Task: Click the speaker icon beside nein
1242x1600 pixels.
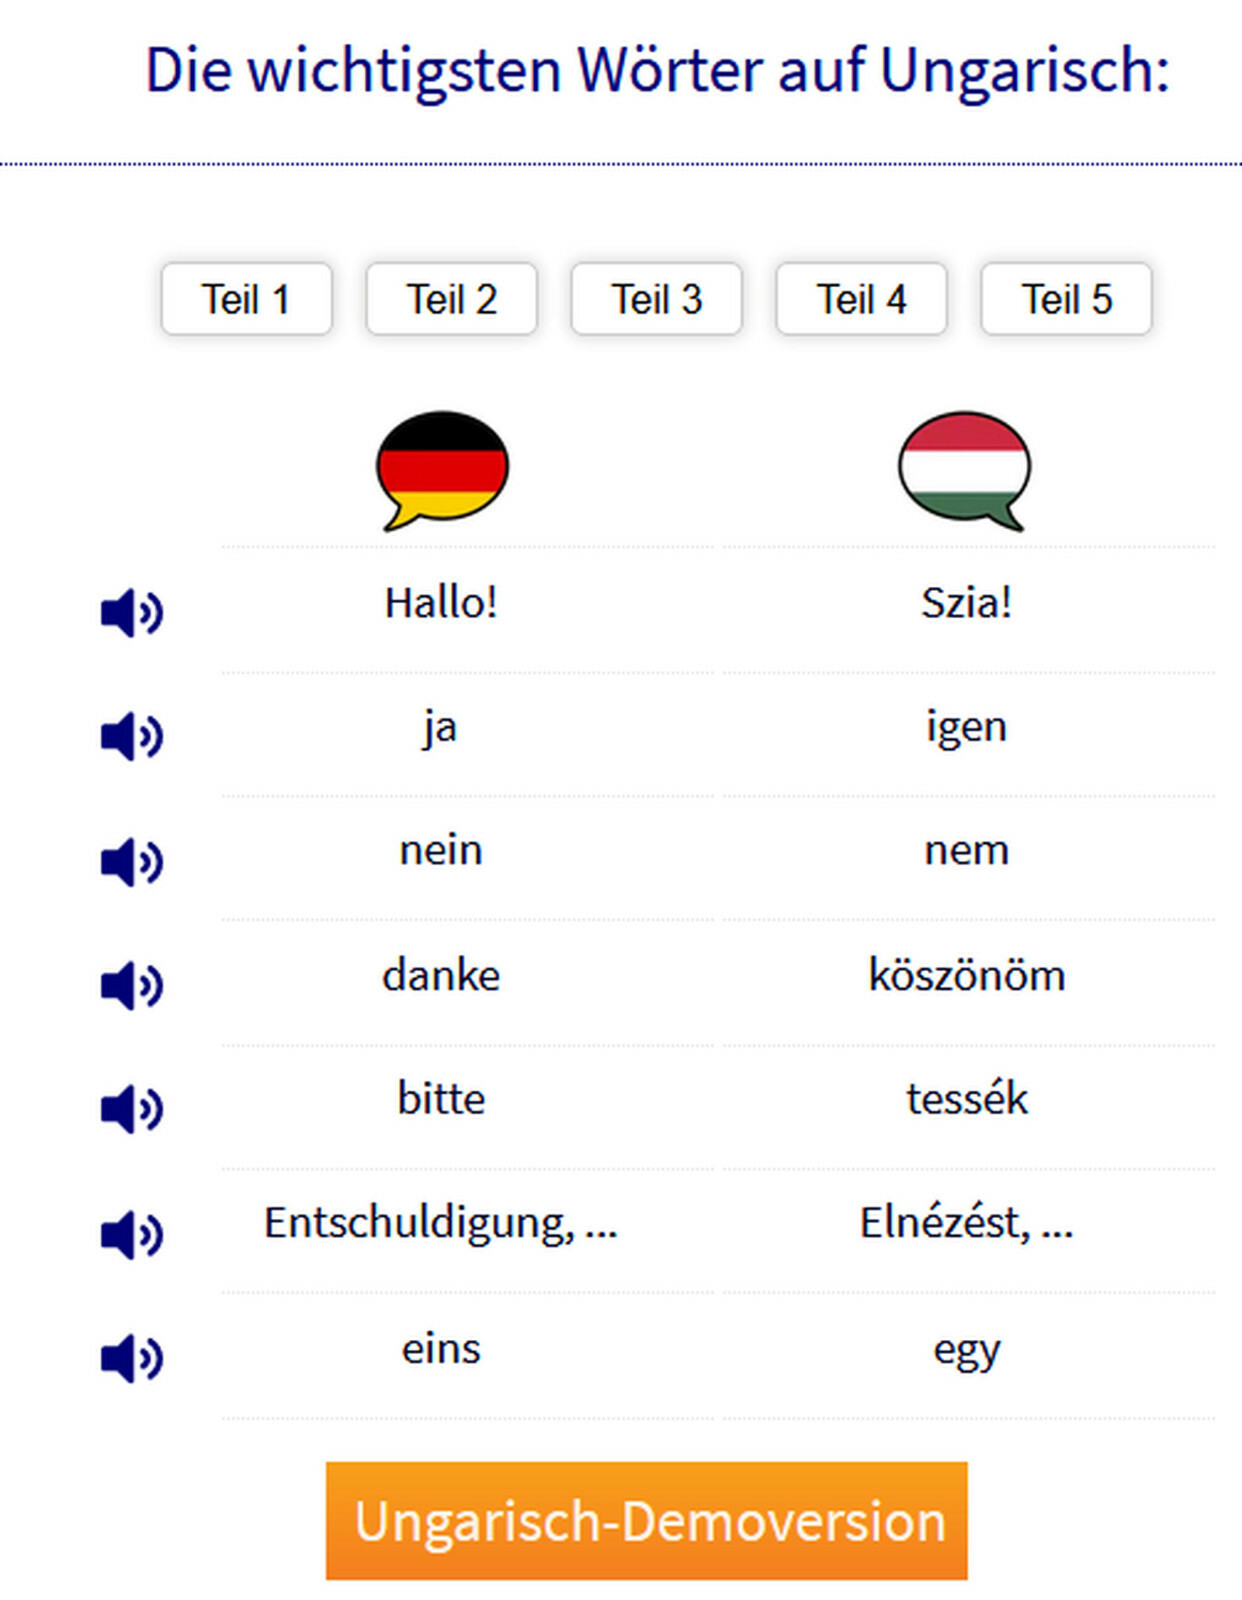Action: pos(131,862)
